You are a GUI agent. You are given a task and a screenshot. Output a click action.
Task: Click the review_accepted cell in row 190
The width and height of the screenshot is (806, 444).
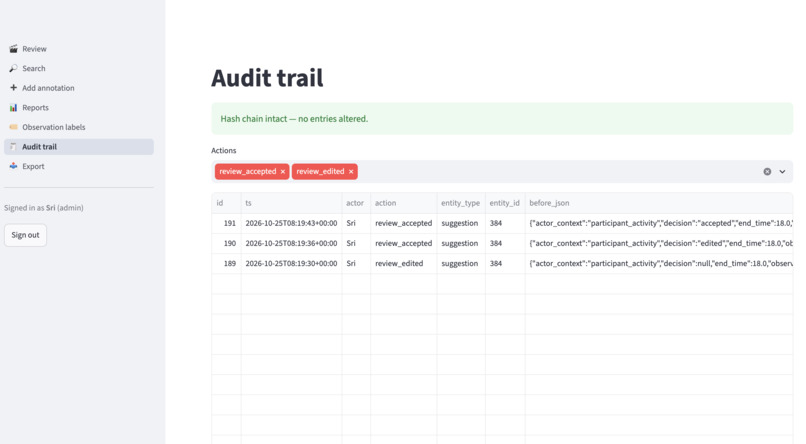[x=404, y=243]
